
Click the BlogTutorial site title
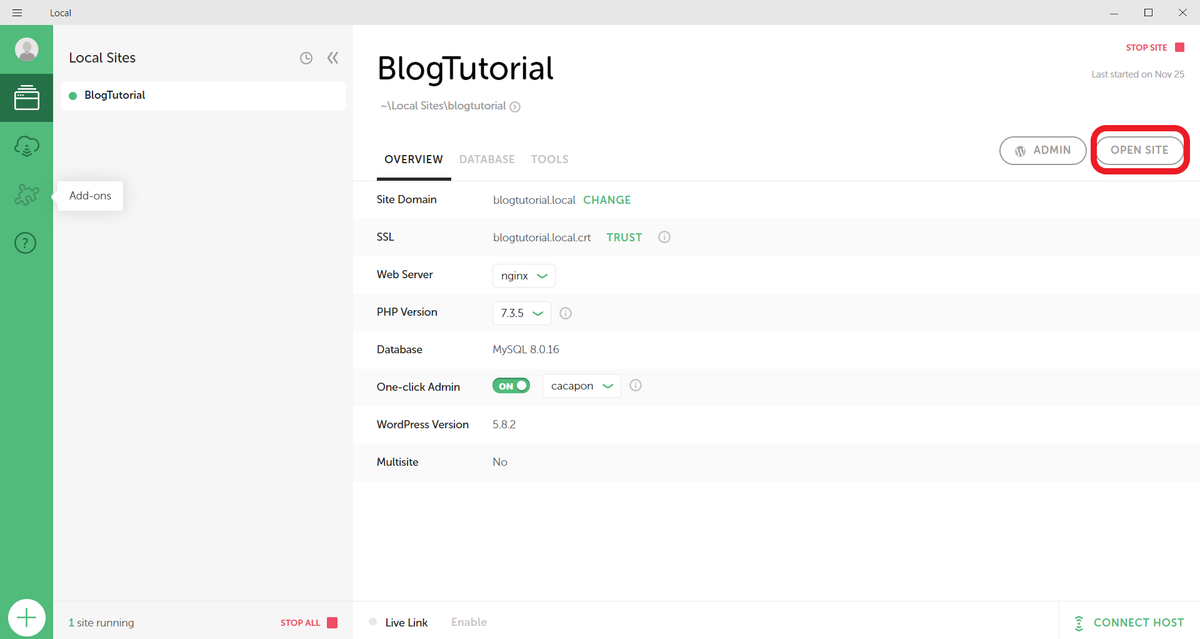tap(465, 68)
